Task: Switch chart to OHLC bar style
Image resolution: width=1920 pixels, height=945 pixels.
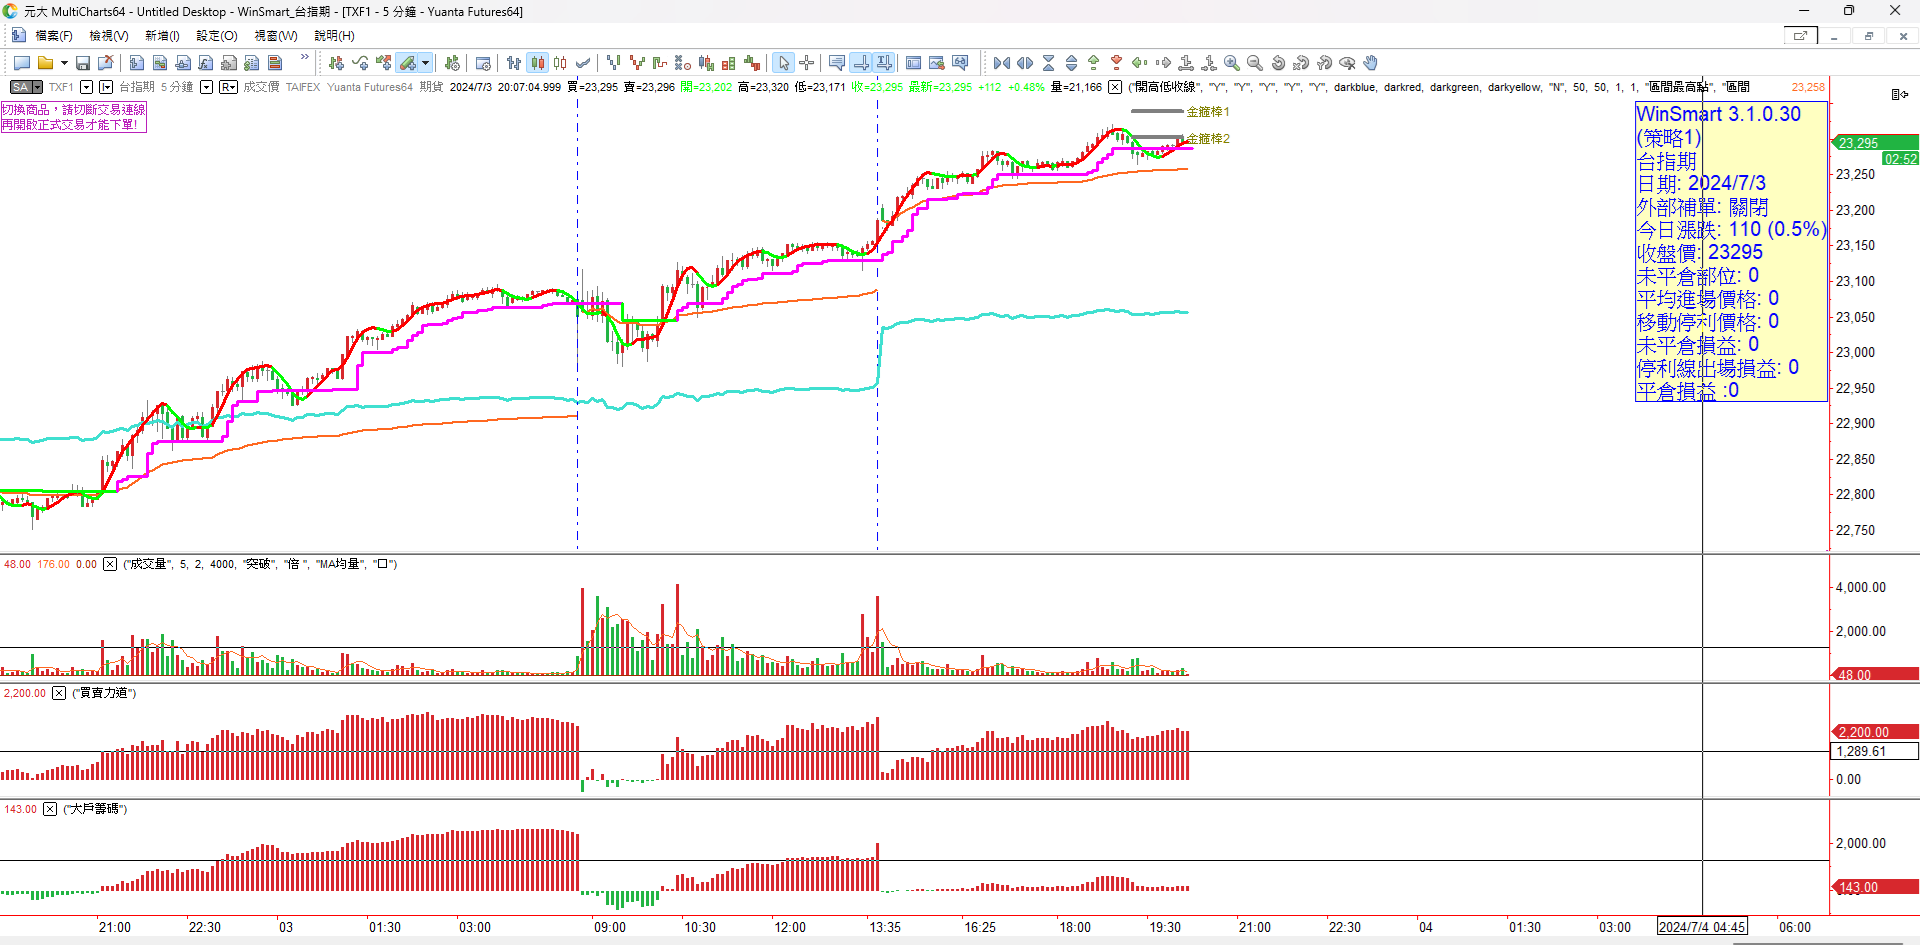Action: (514, 63)
